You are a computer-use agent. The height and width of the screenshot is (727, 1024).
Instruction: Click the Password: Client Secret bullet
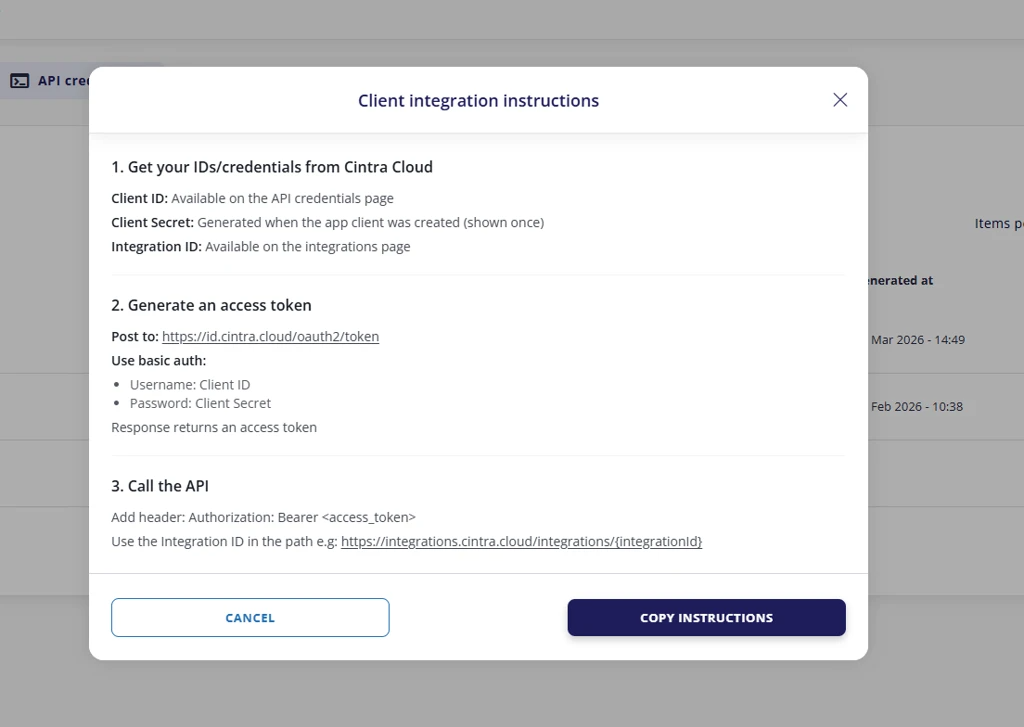[200, 404]
